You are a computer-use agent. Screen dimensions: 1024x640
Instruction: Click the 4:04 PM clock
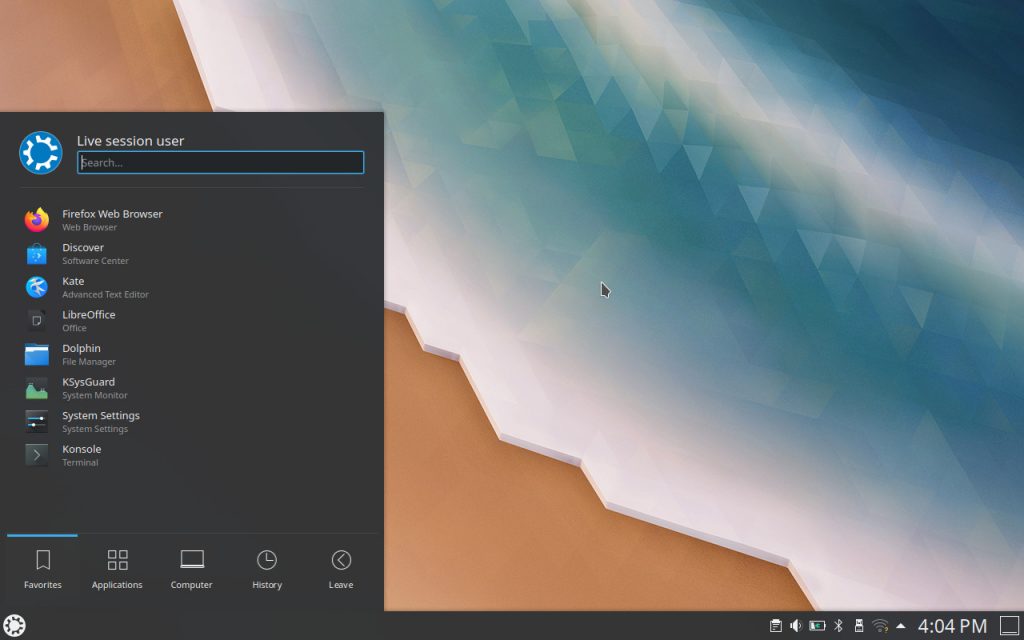coord(952,626)
